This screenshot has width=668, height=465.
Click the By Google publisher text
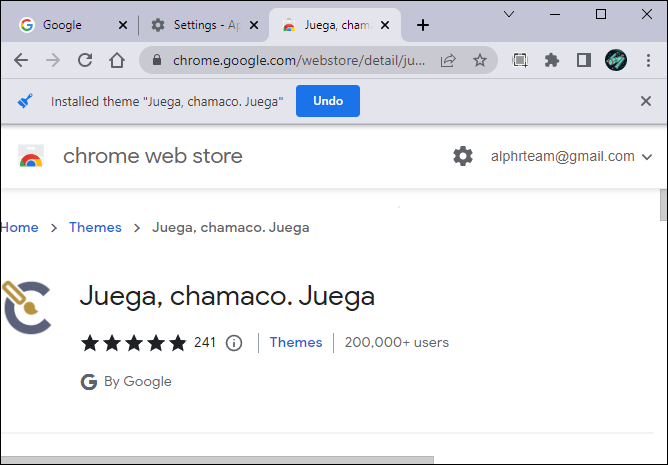tap(138, 381)
